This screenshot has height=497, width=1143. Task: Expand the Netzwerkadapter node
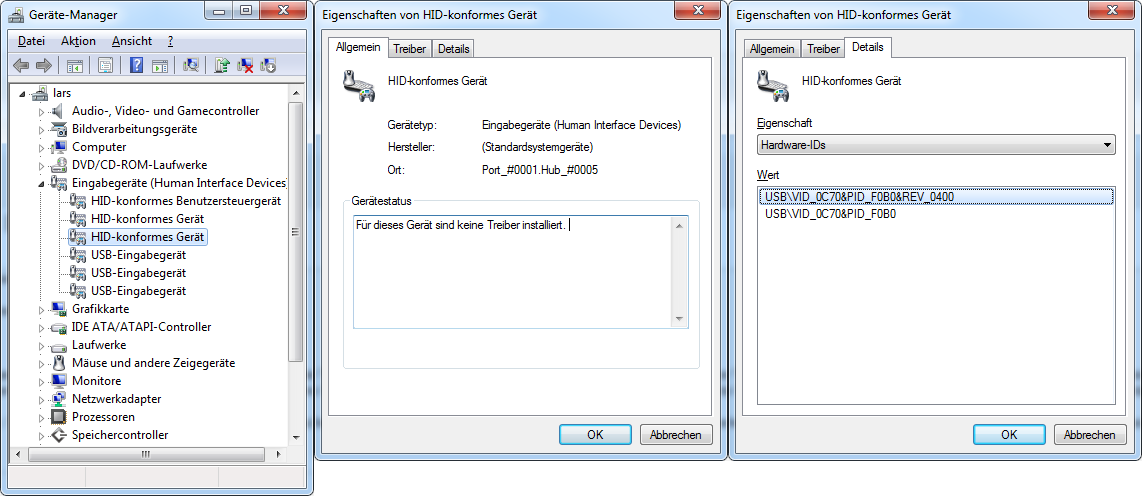[x=42, y=399]
